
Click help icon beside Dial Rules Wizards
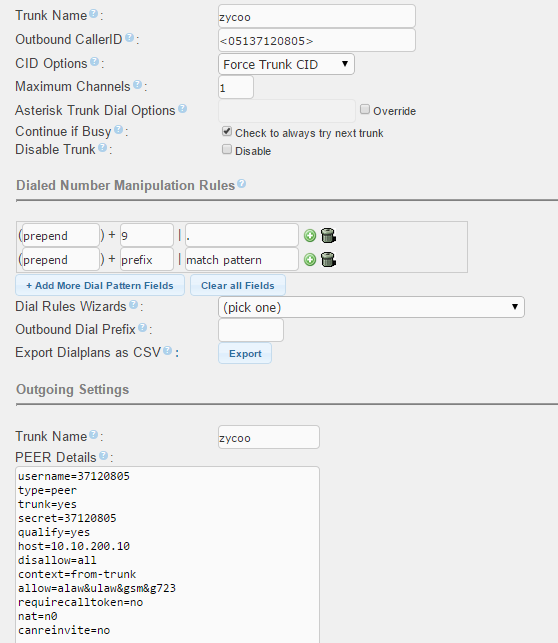pyautogui.click(x=133, y=305)
